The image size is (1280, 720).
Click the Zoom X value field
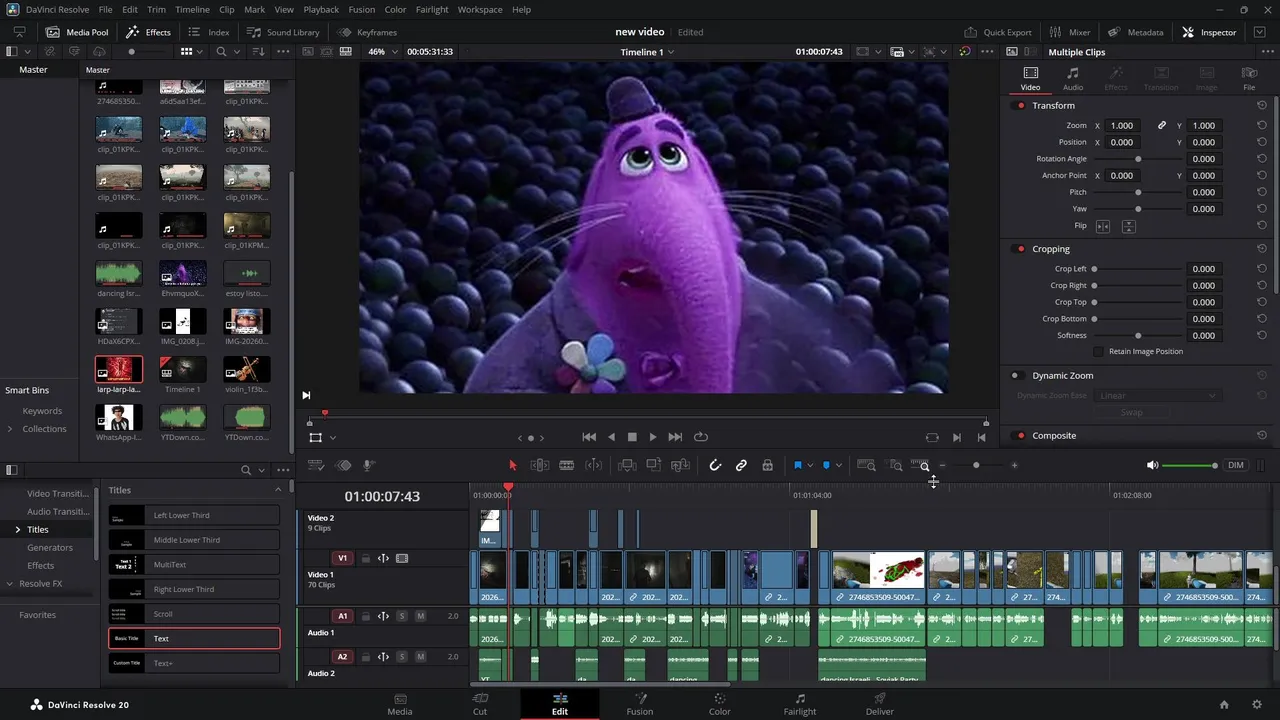coord(1123,126)
